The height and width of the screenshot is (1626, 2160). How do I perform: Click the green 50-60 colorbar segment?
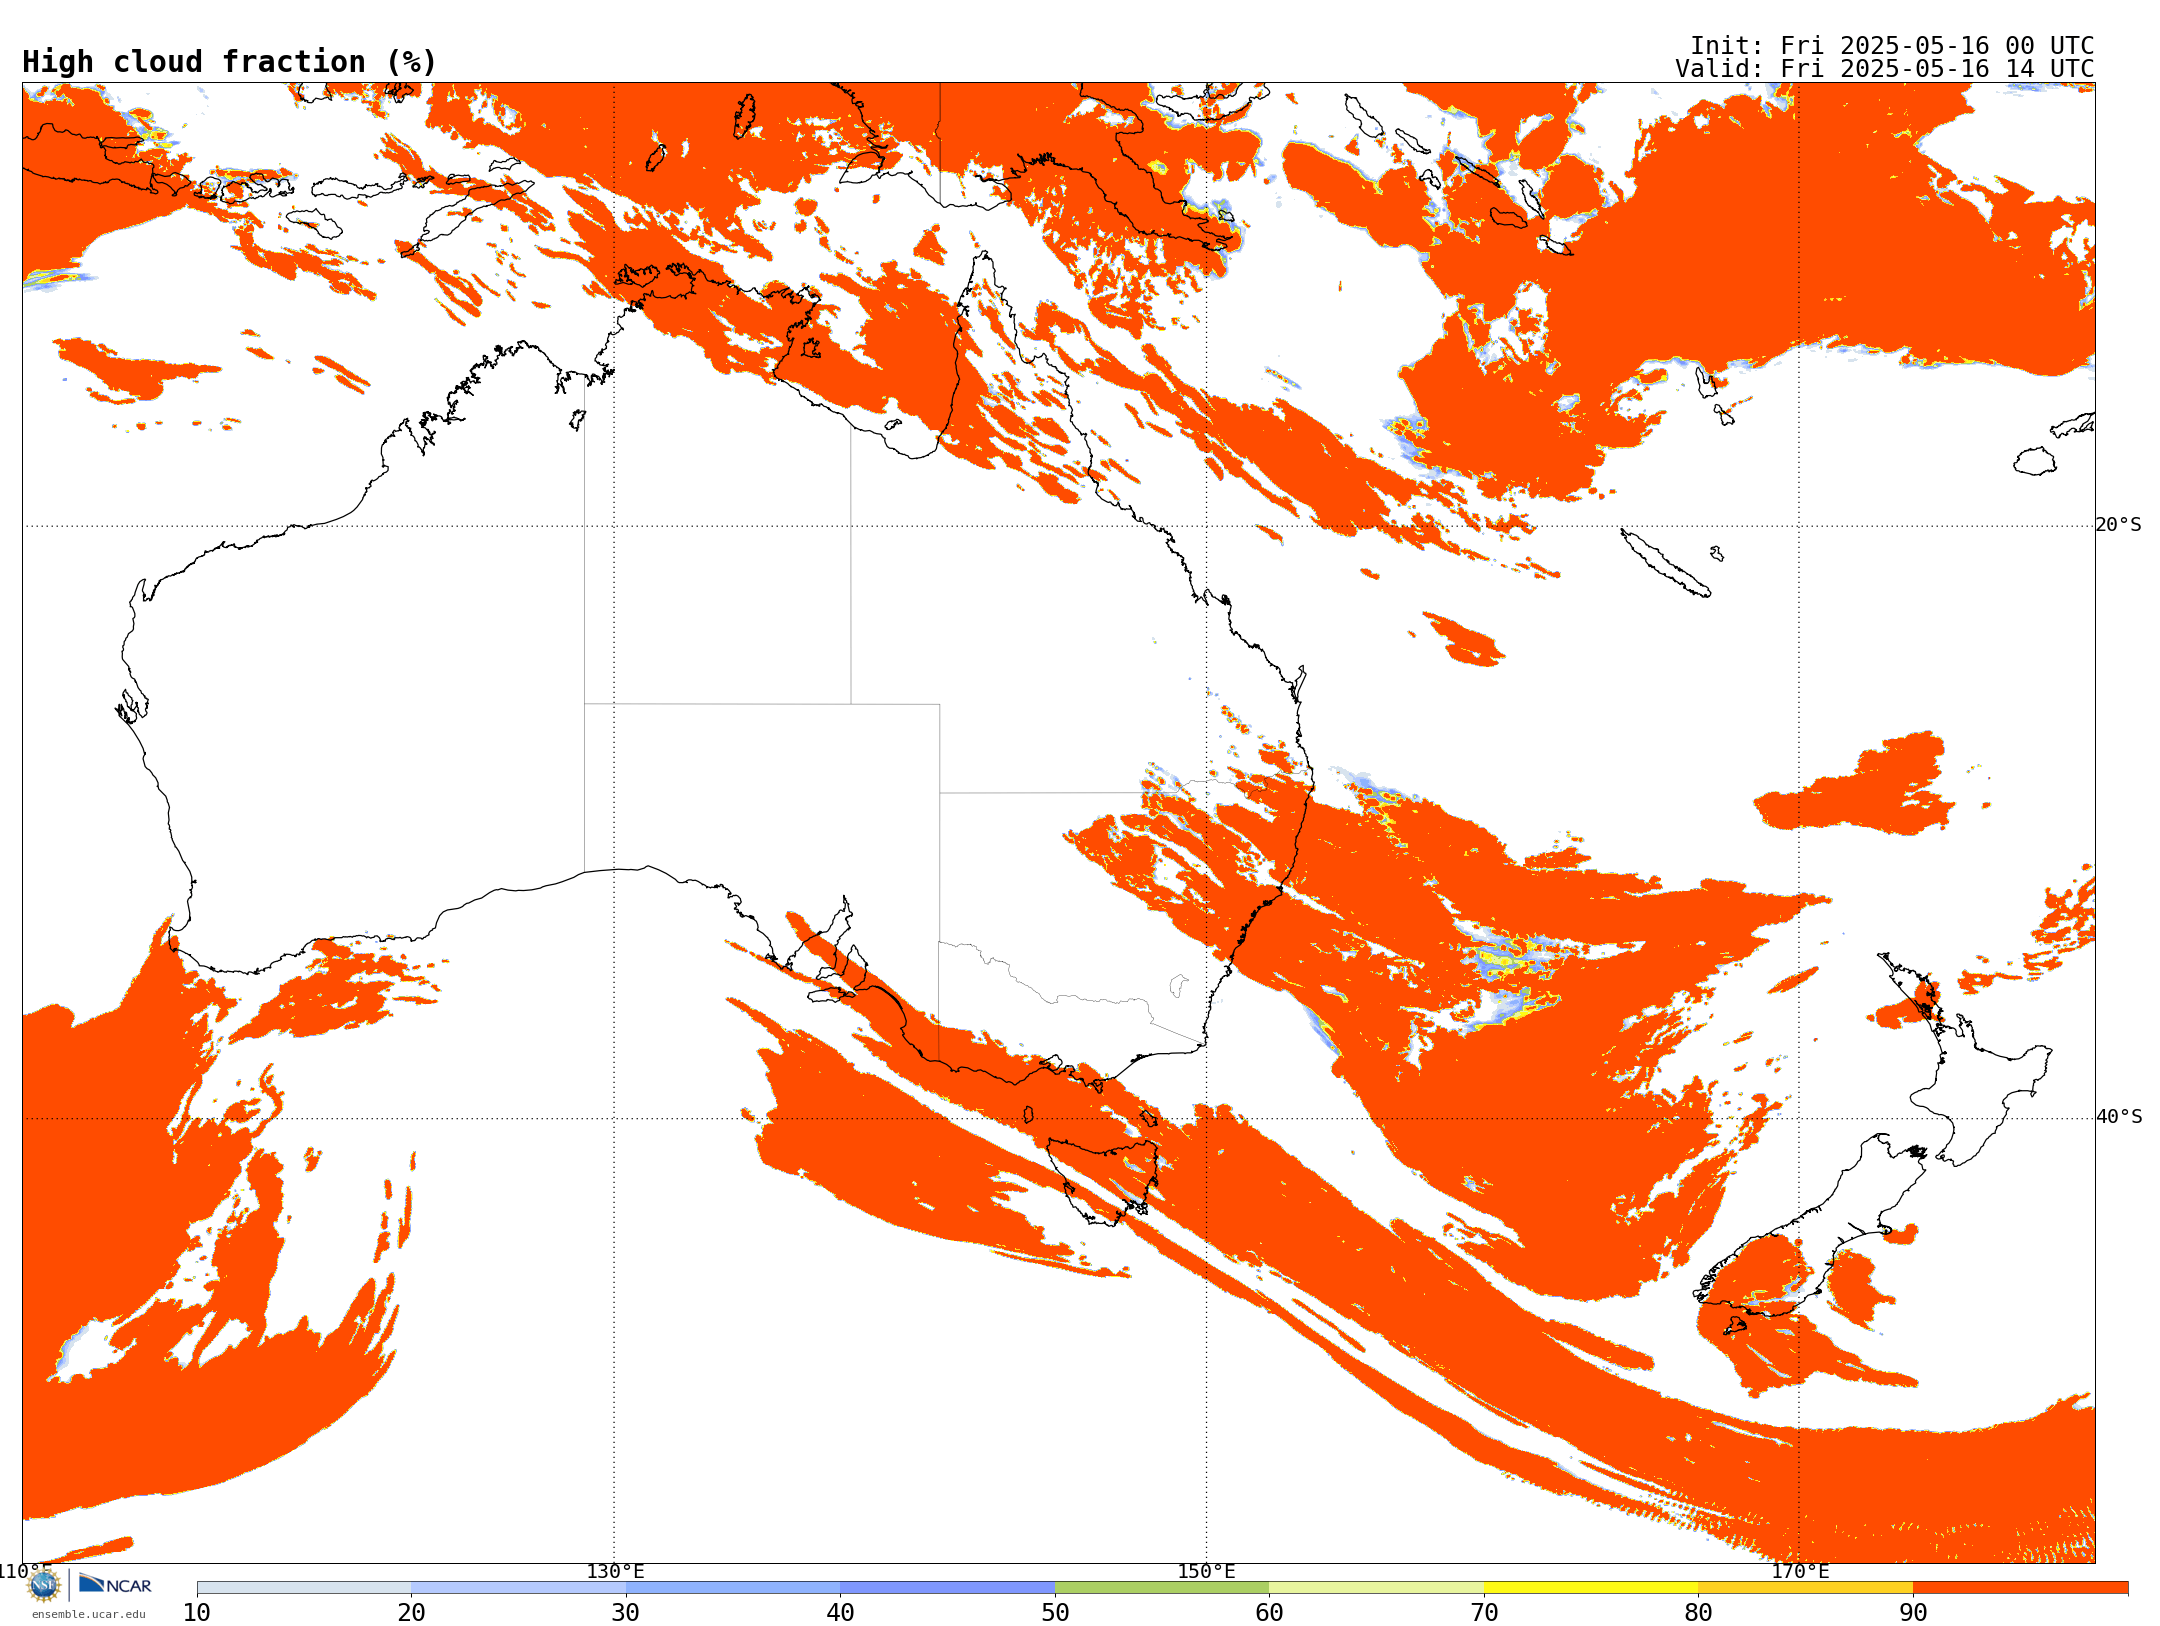[1162, 1588]
